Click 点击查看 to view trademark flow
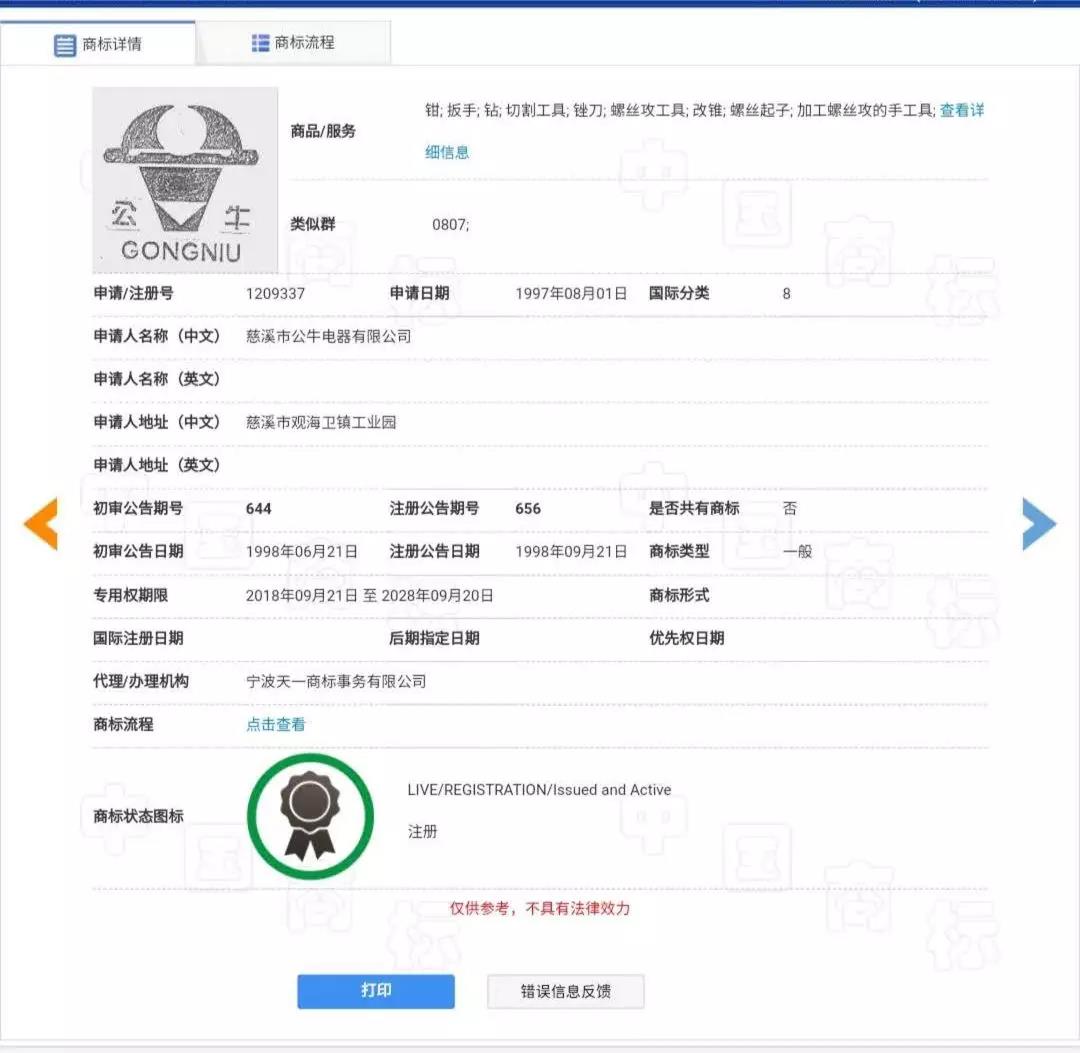This screenshot has width=1080, height=1053. coord(276,724)
